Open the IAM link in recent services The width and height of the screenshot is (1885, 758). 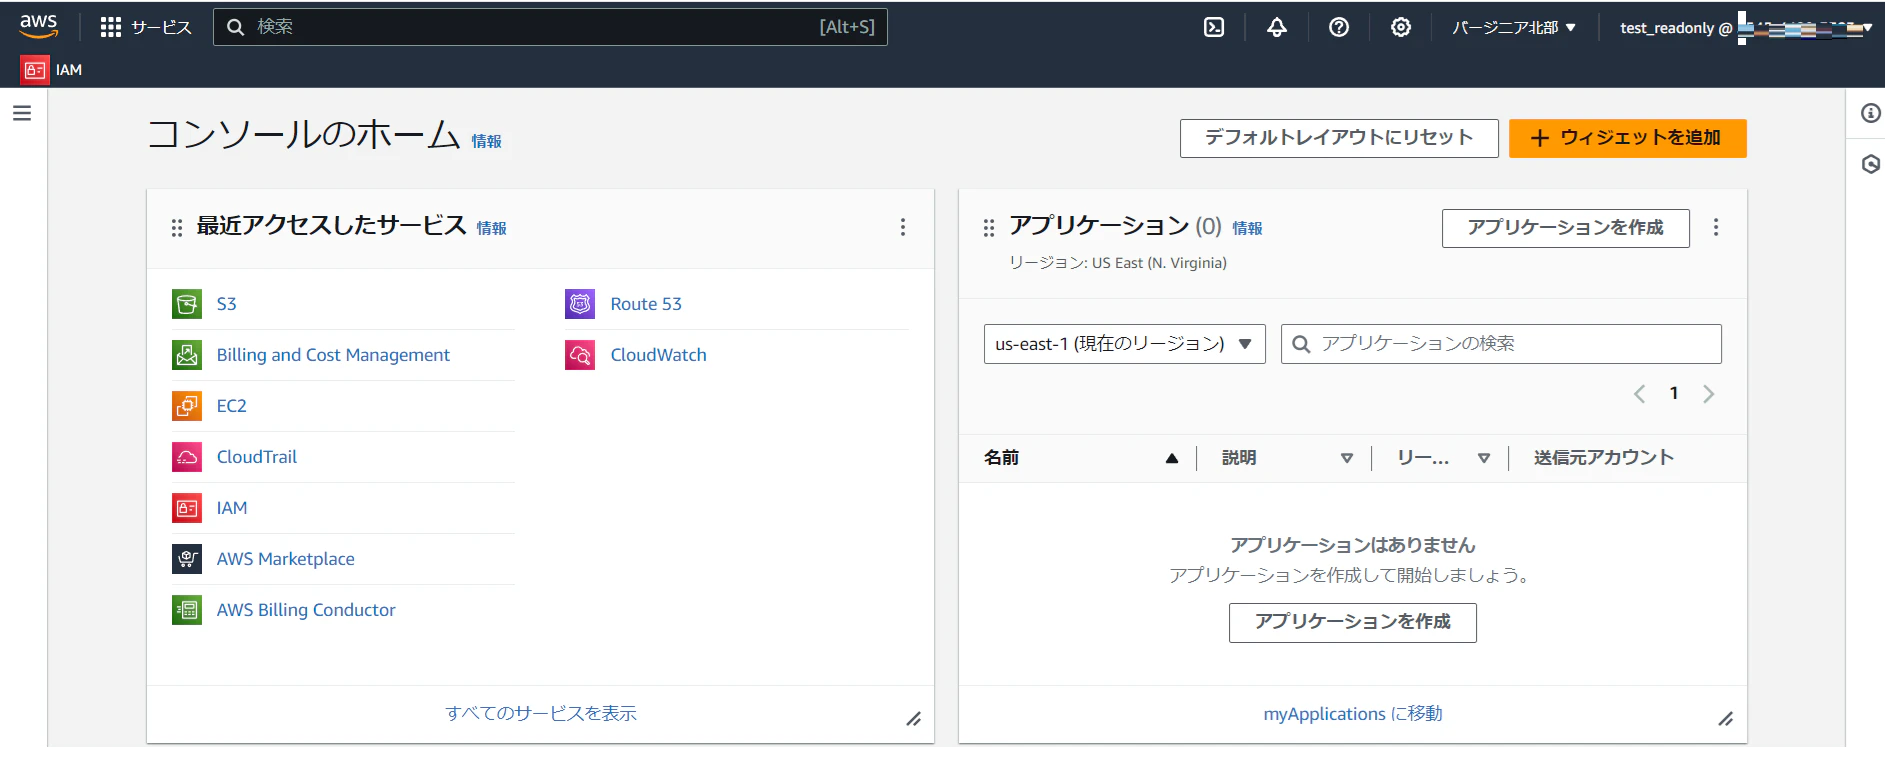pyautogui.click(x=232, y=508)
